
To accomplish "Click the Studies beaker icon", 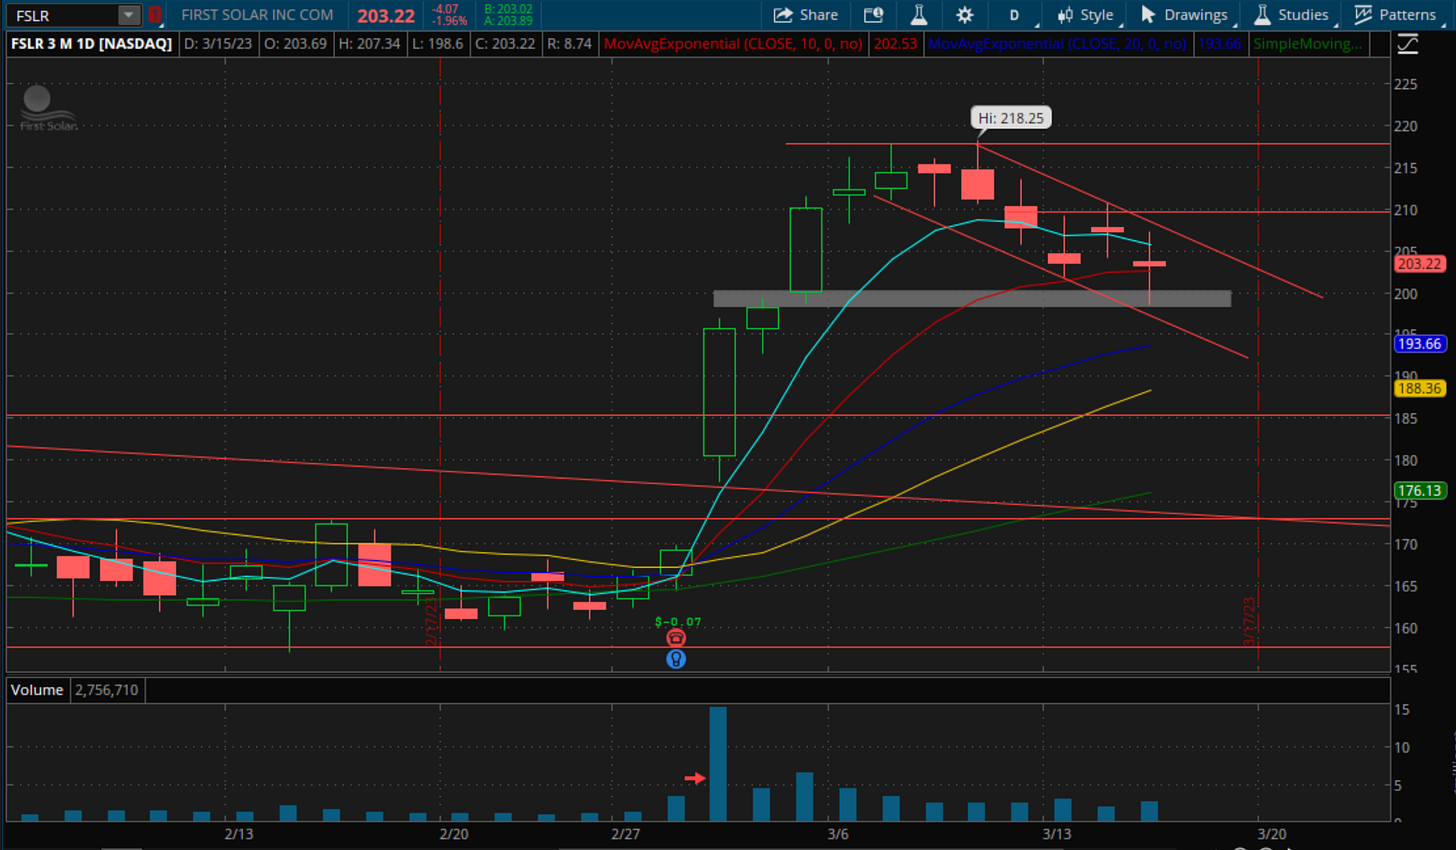I will [1262, 15].
